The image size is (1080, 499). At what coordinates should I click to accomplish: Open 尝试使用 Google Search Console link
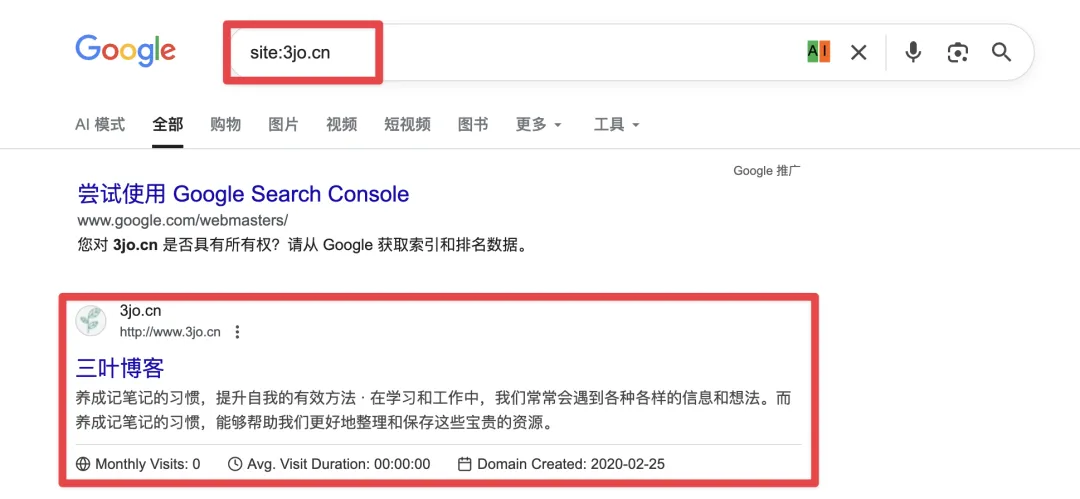243,194
